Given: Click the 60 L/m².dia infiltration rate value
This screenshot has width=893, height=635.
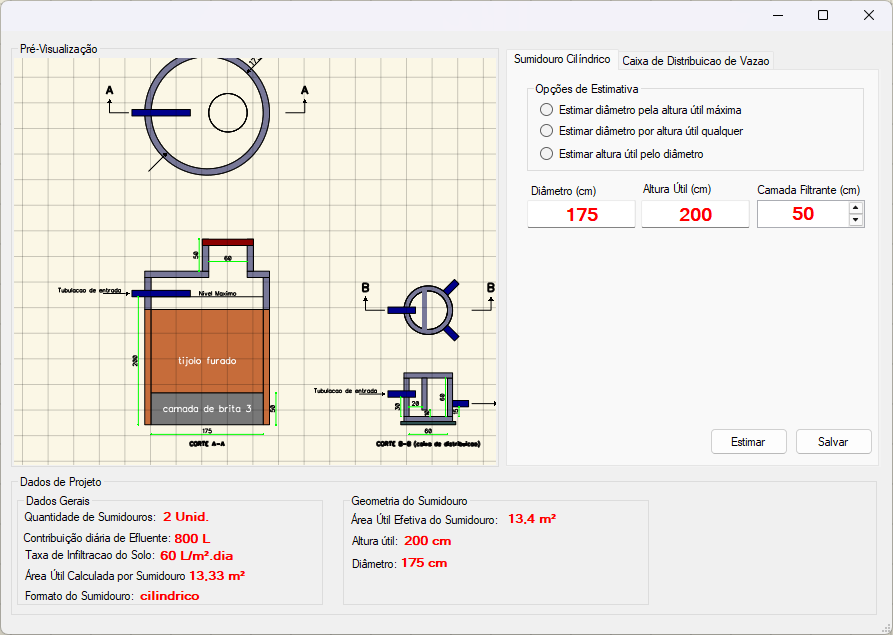Looking at the screenshot, I should click(x=196, y=556).
